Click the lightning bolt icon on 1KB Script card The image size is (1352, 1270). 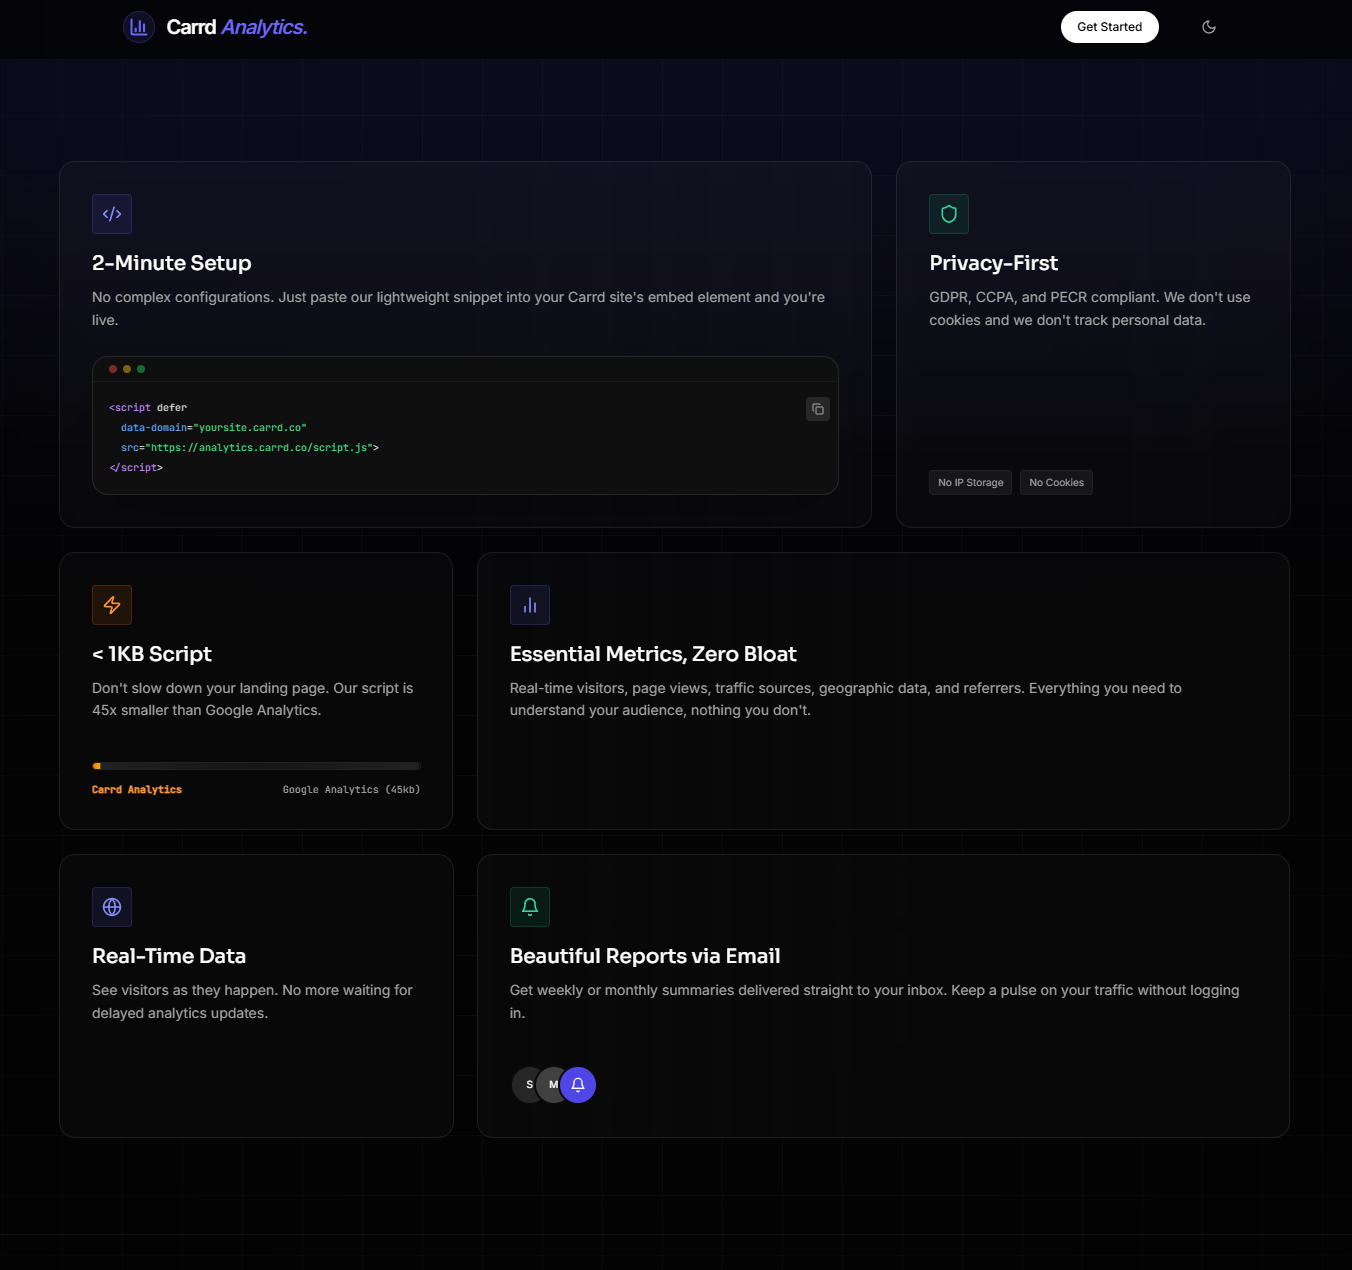point(111,605)
